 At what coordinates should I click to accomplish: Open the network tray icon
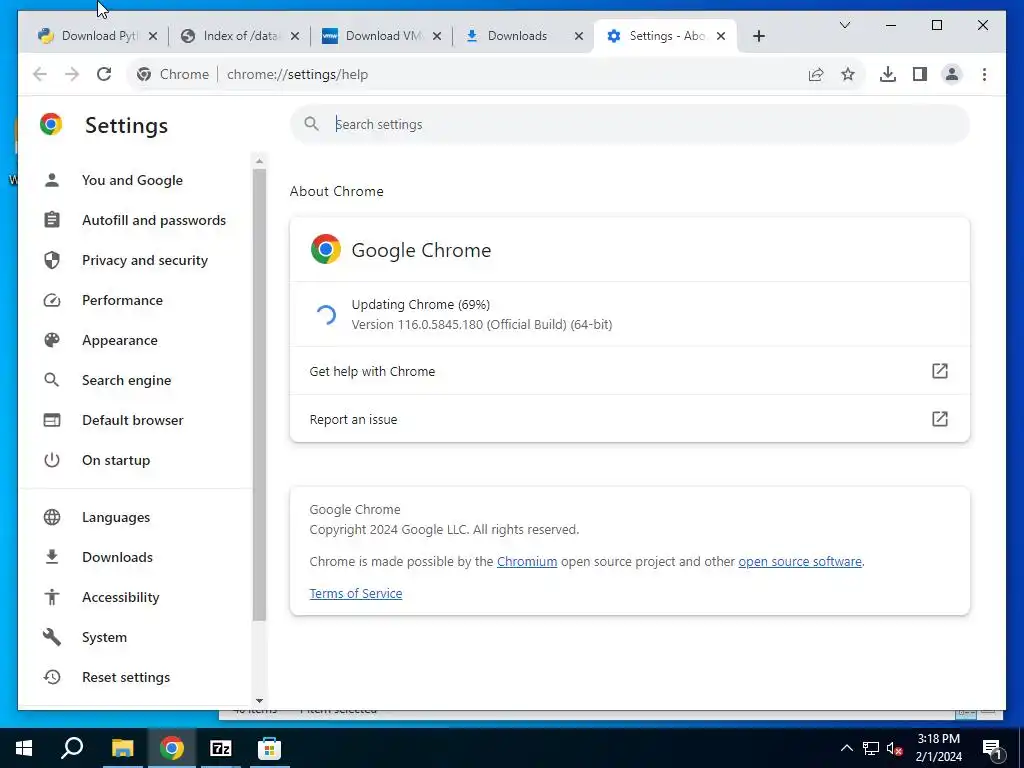(871, 748)
